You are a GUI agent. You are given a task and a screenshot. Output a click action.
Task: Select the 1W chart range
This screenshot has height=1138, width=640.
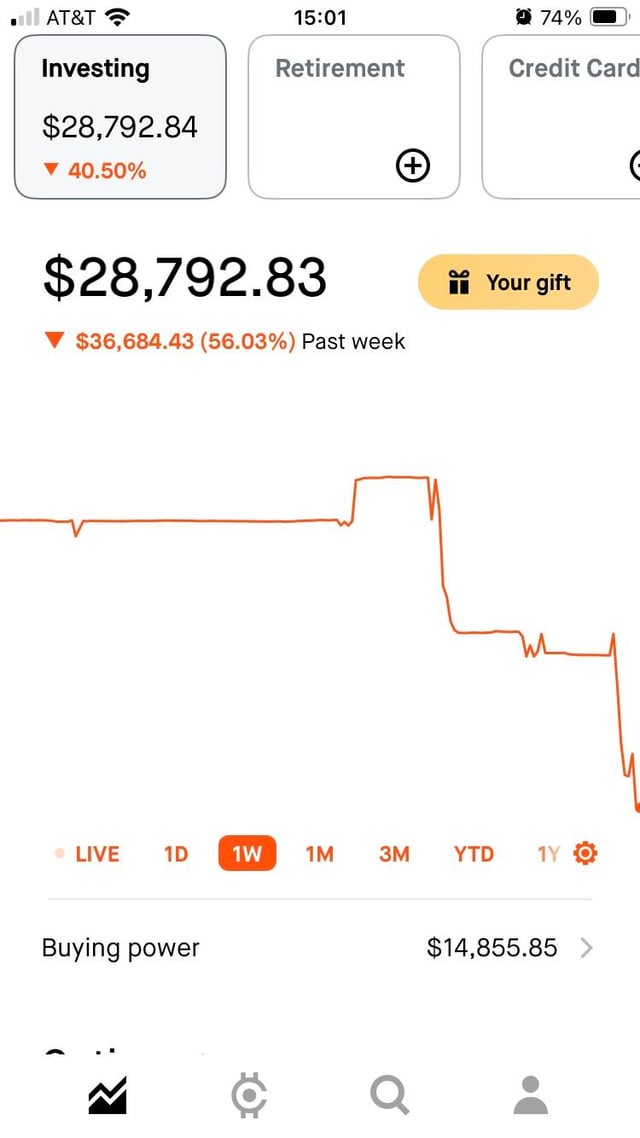coord(246,854)
